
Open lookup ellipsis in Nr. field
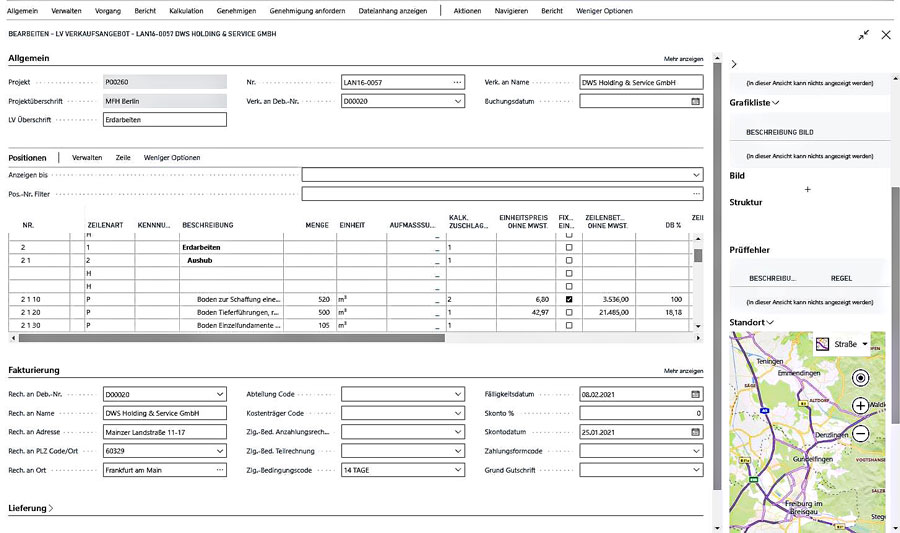(x=457, y=82)
